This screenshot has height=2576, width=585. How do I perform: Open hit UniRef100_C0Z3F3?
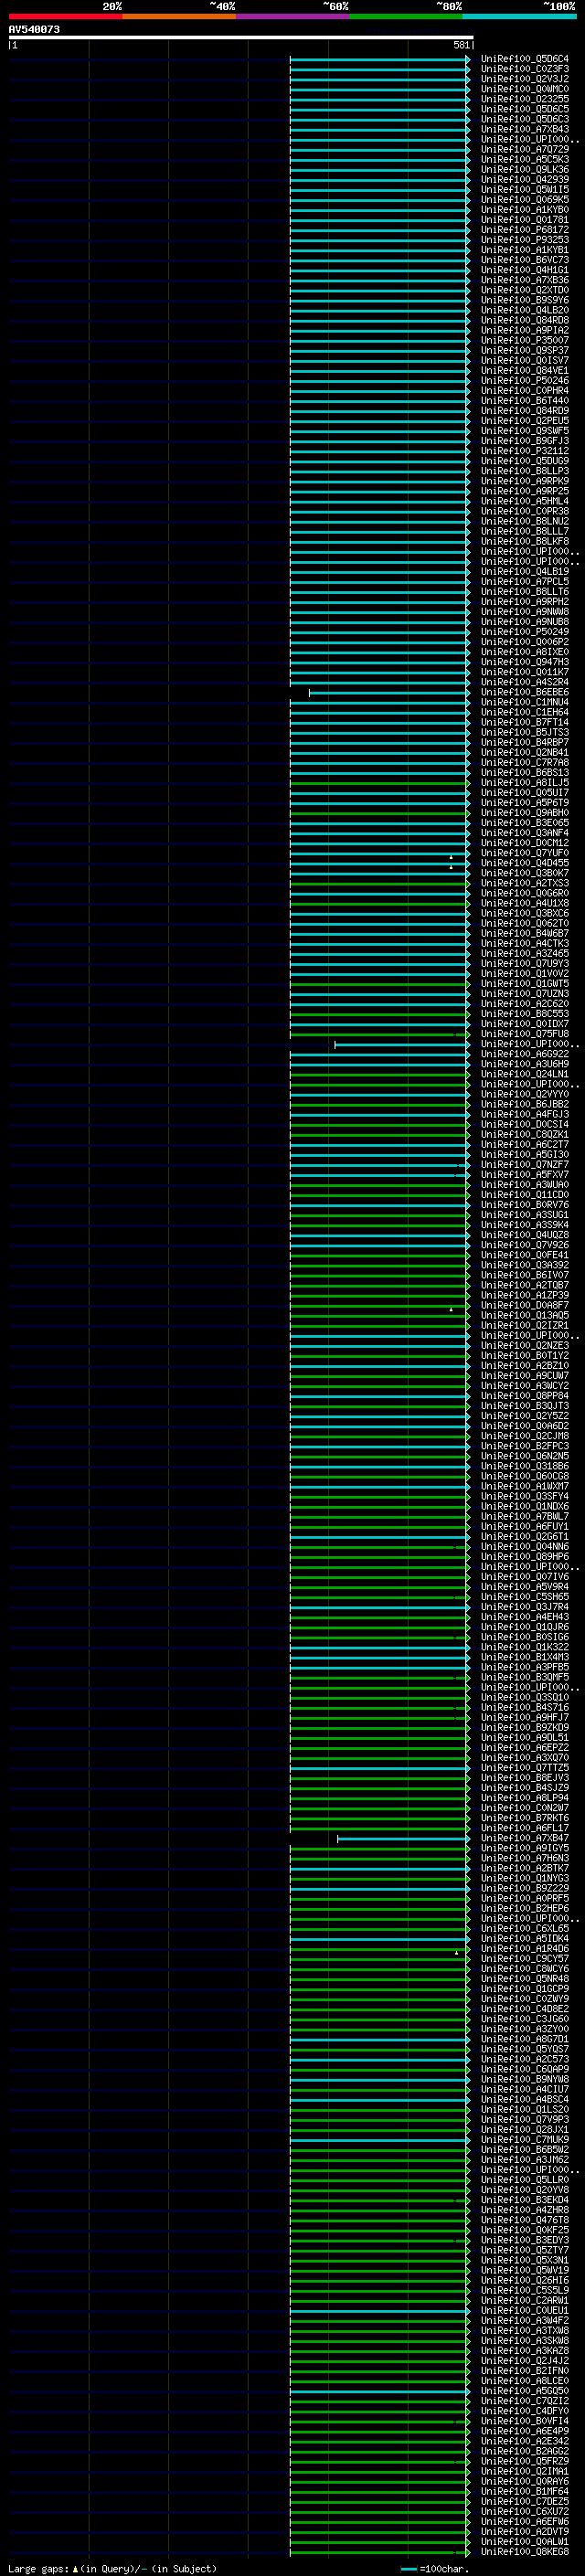[x=525, y=69]
